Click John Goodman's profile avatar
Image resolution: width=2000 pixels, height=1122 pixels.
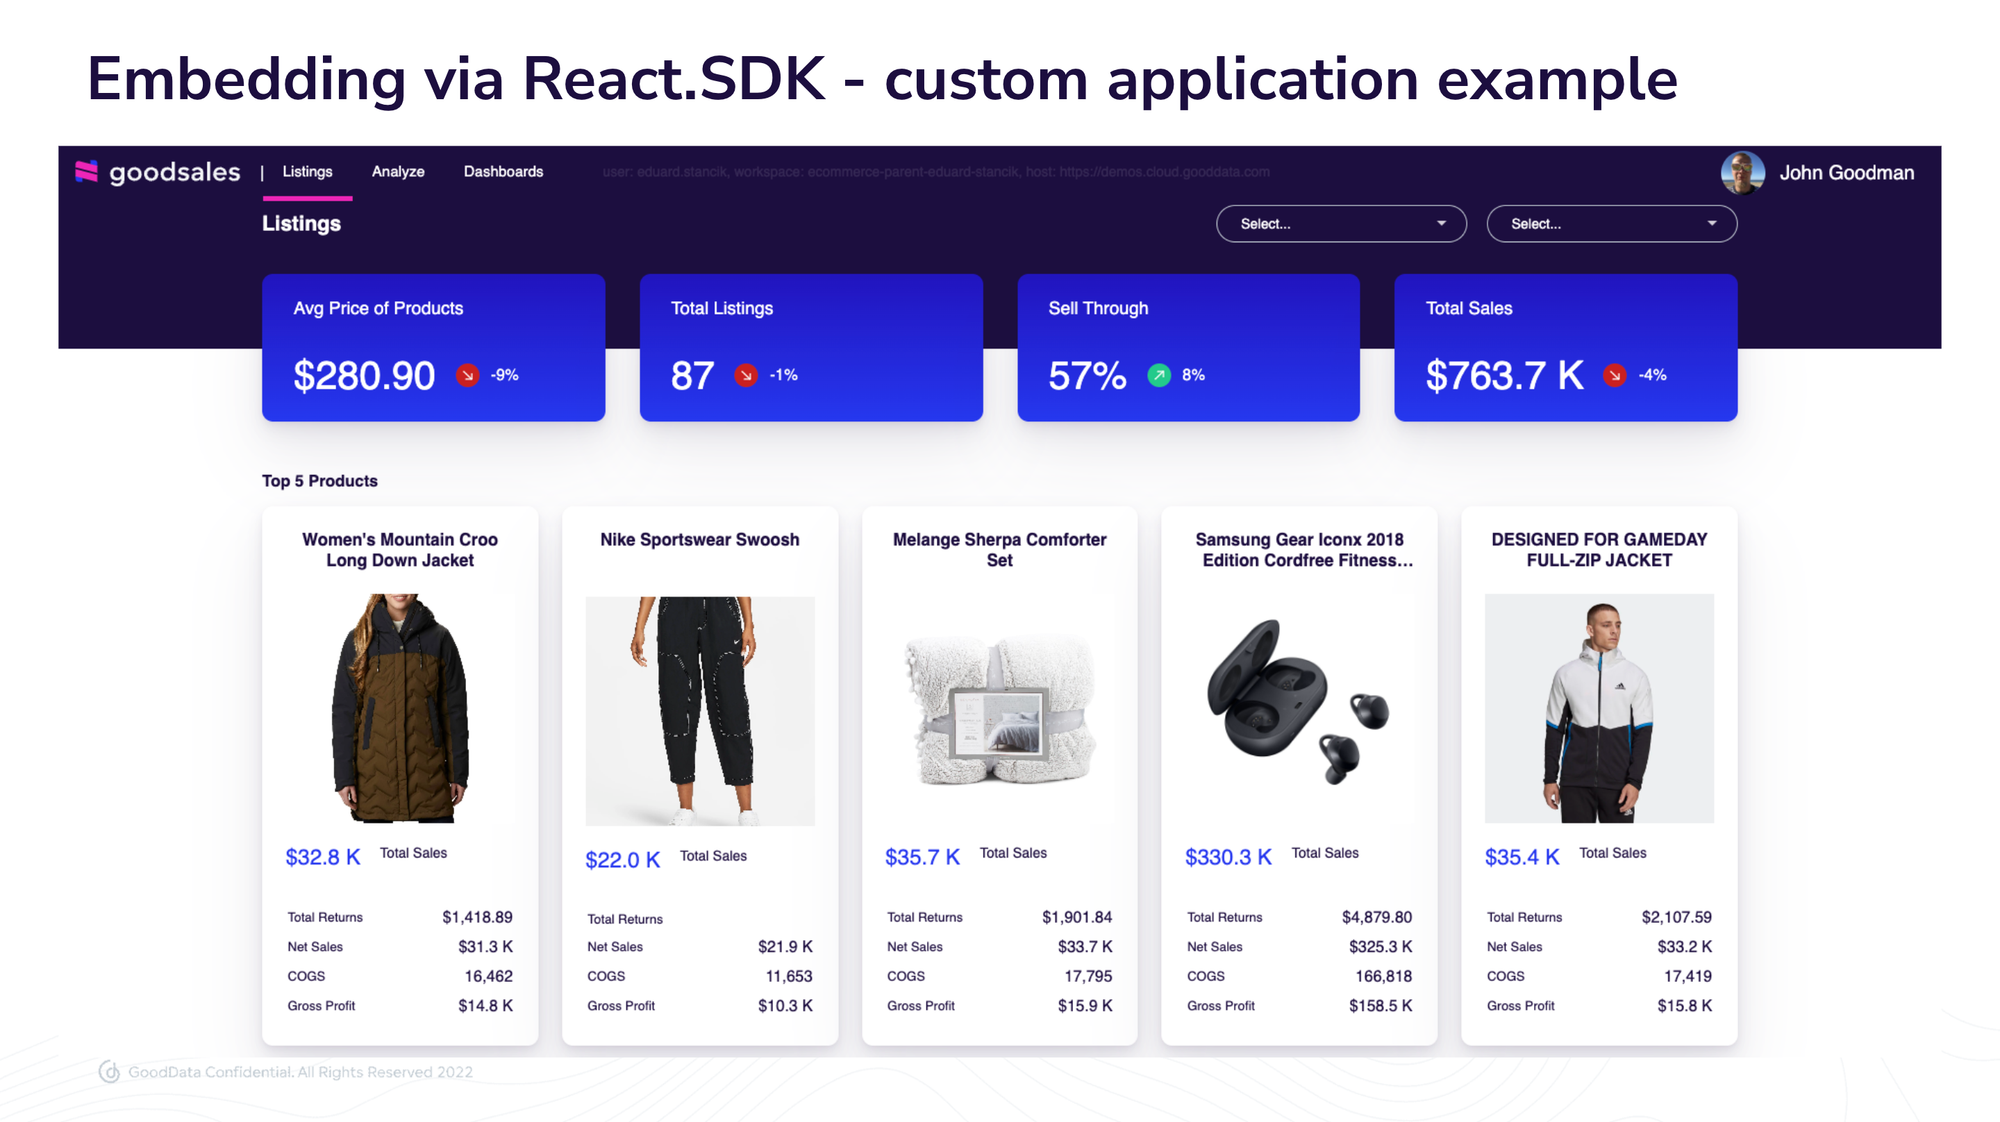[x=1742, y=171]
